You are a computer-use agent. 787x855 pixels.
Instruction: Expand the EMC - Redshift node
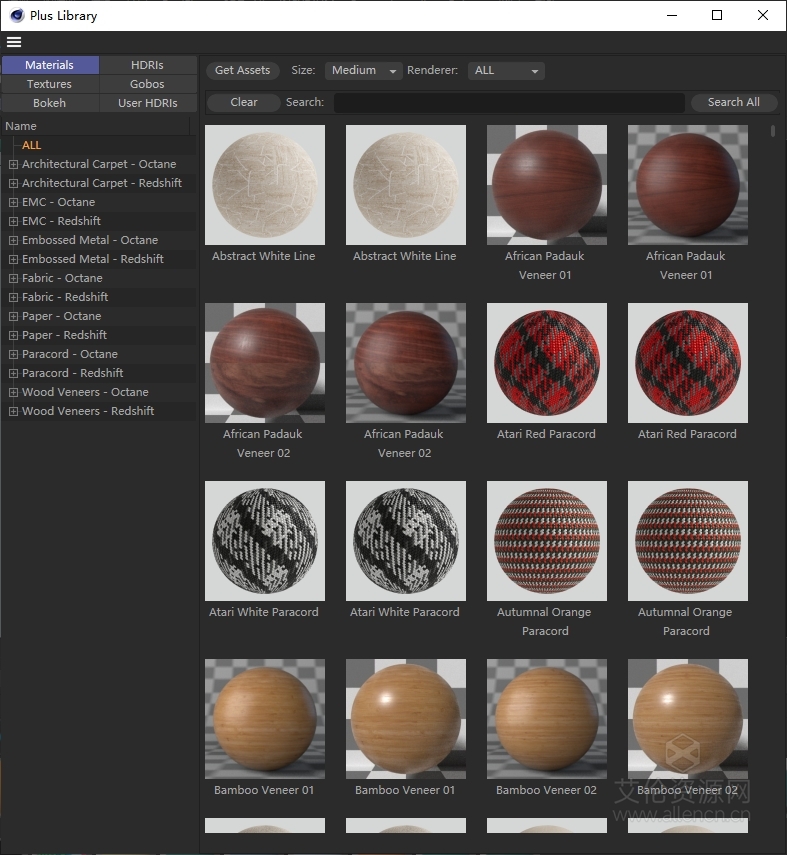14,221
